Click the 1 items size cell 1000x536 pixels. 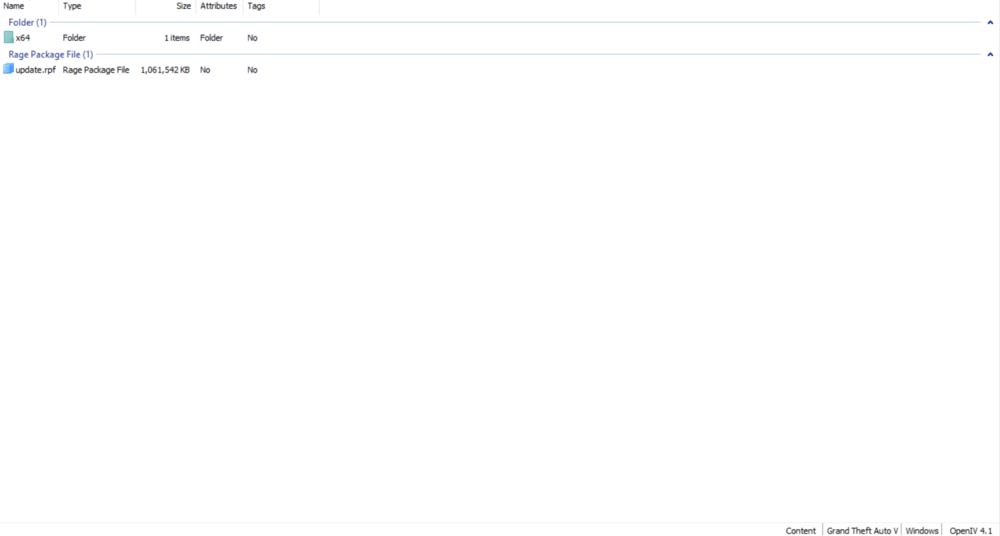coord(177,38)
